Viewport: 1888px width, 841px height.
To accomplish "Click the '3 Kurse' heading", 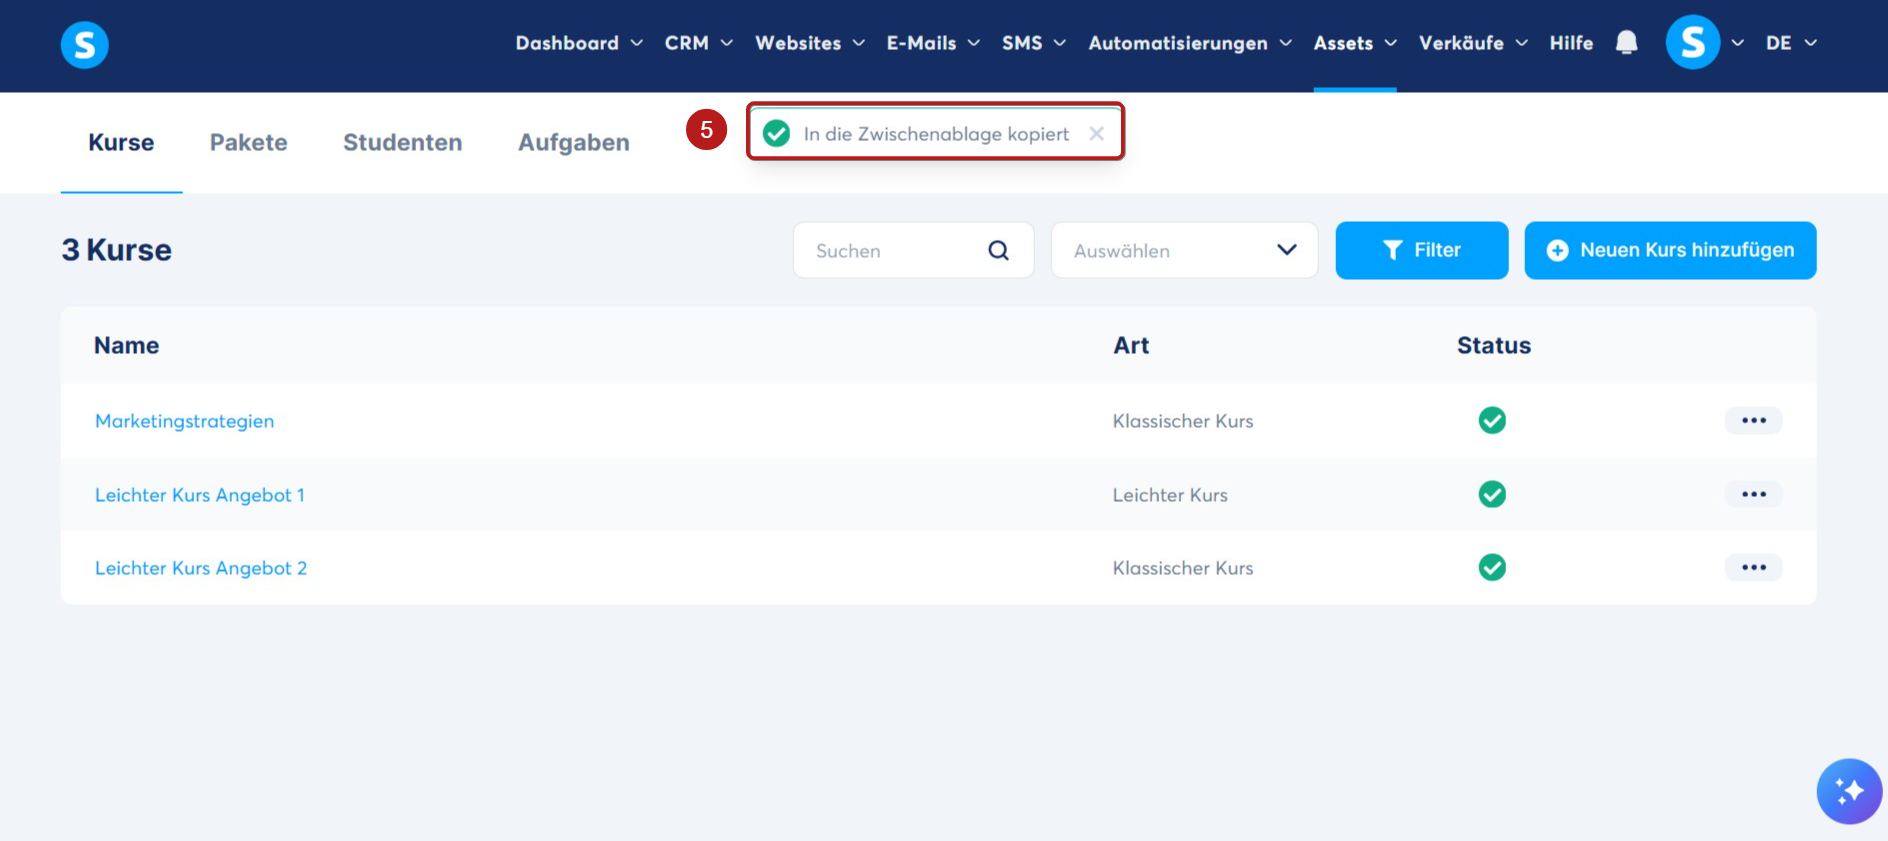I will [116, 250].
